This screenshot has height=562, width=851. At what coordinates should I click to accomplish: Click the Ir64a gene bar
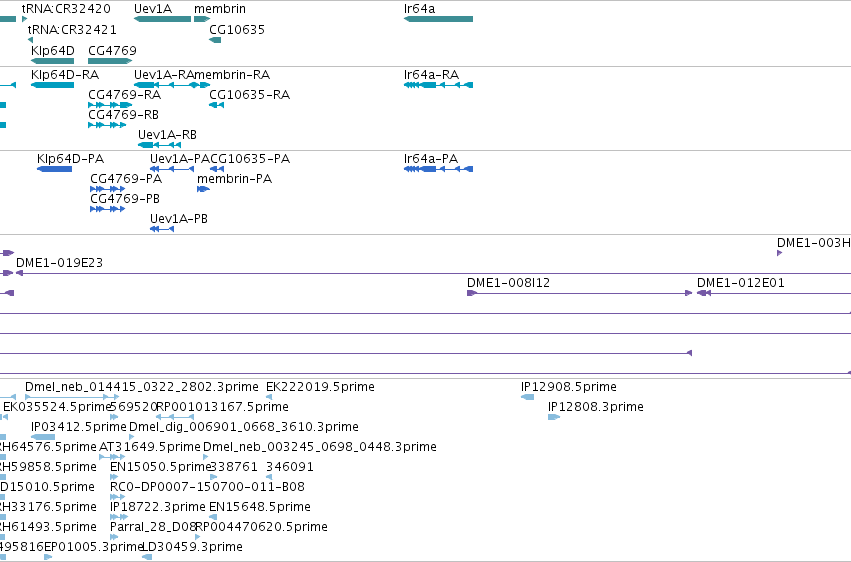[438, 19]
